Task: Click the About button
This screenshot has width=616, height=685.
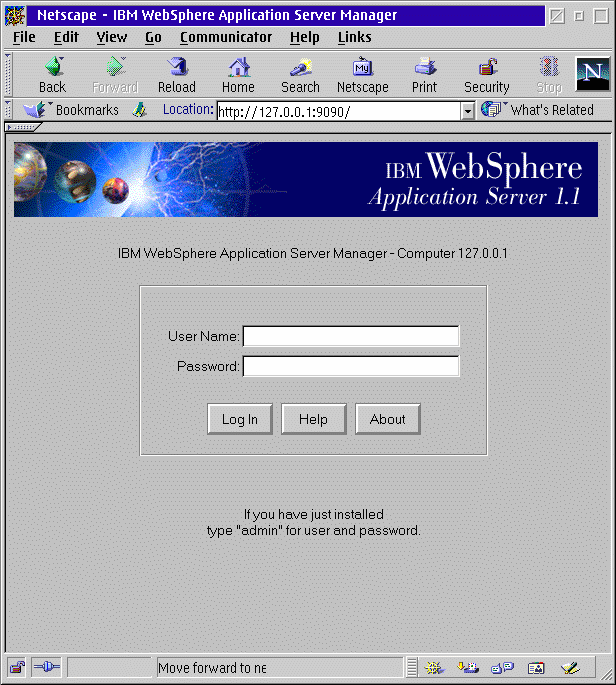Action: tap(388, 419)
